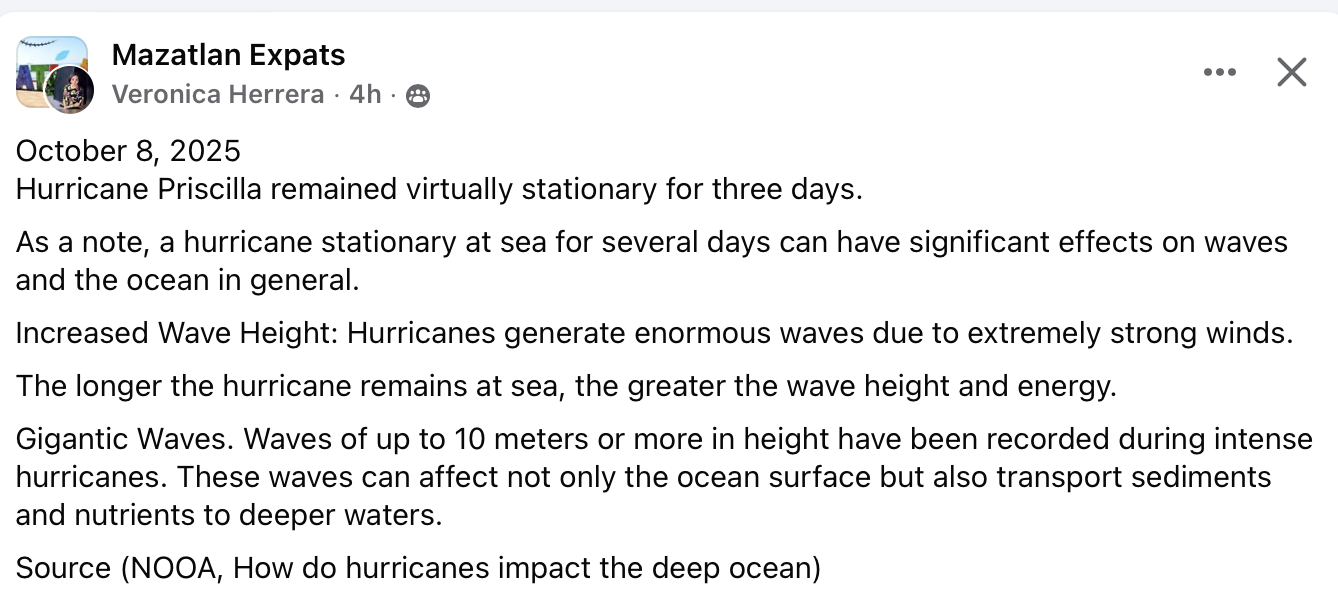Click the 'Gigantic Waves' heading text
This screenshot has height=602, width=1338.
coord(124,439)
